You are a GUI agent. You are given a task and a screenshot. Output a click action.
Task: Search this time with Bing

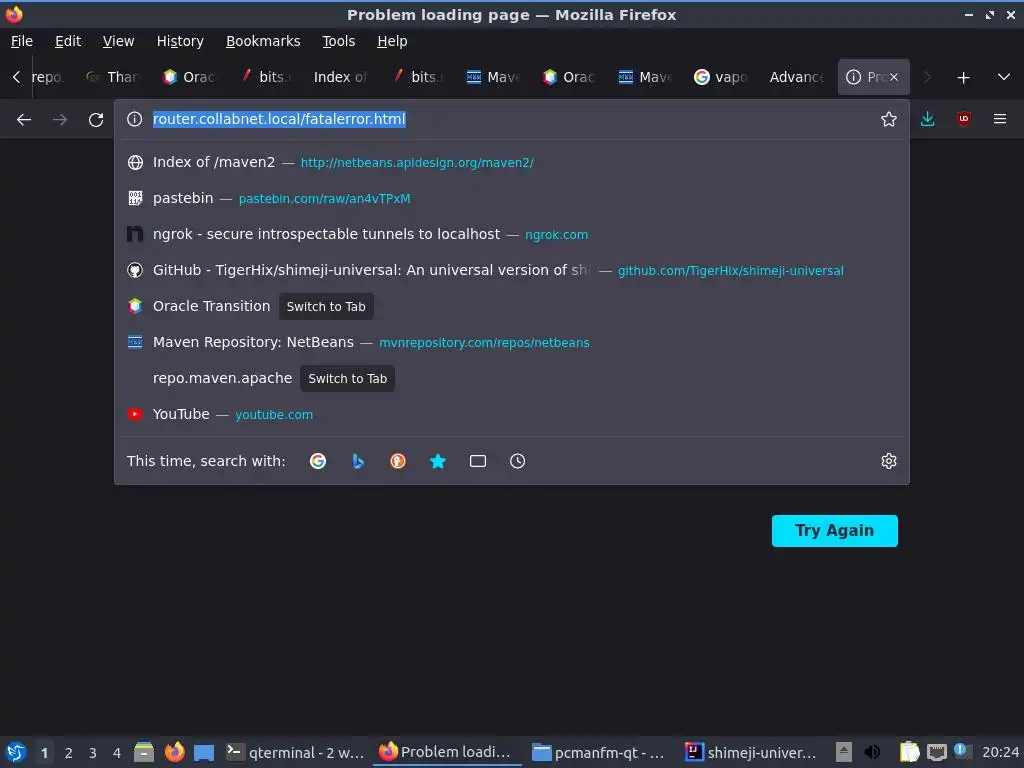click(x=358, y=461)
